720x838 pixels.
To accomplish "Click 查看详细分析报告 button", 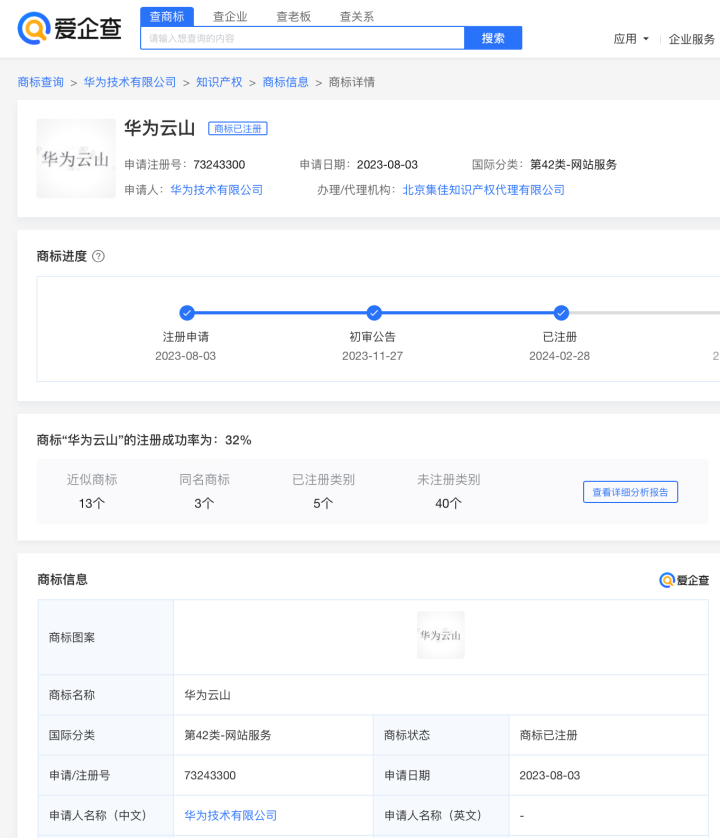I will (x=630, y=492).
